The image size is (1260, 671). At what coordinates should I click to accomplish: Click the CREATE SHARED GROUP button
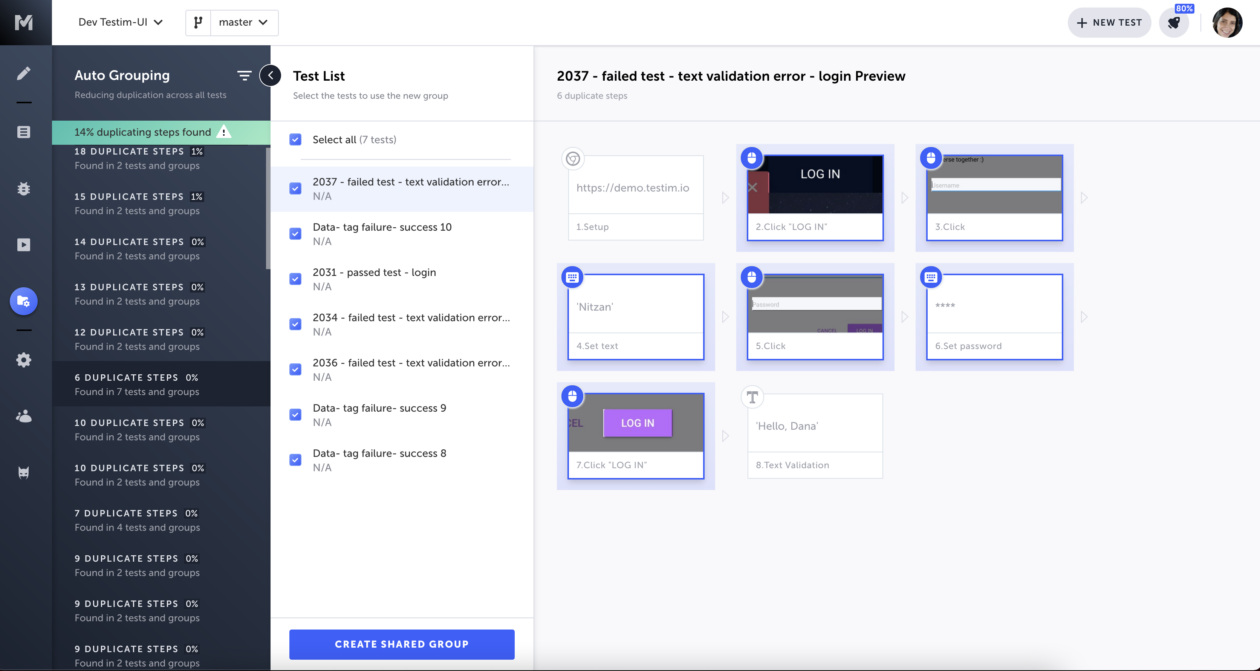pos(401,644)
